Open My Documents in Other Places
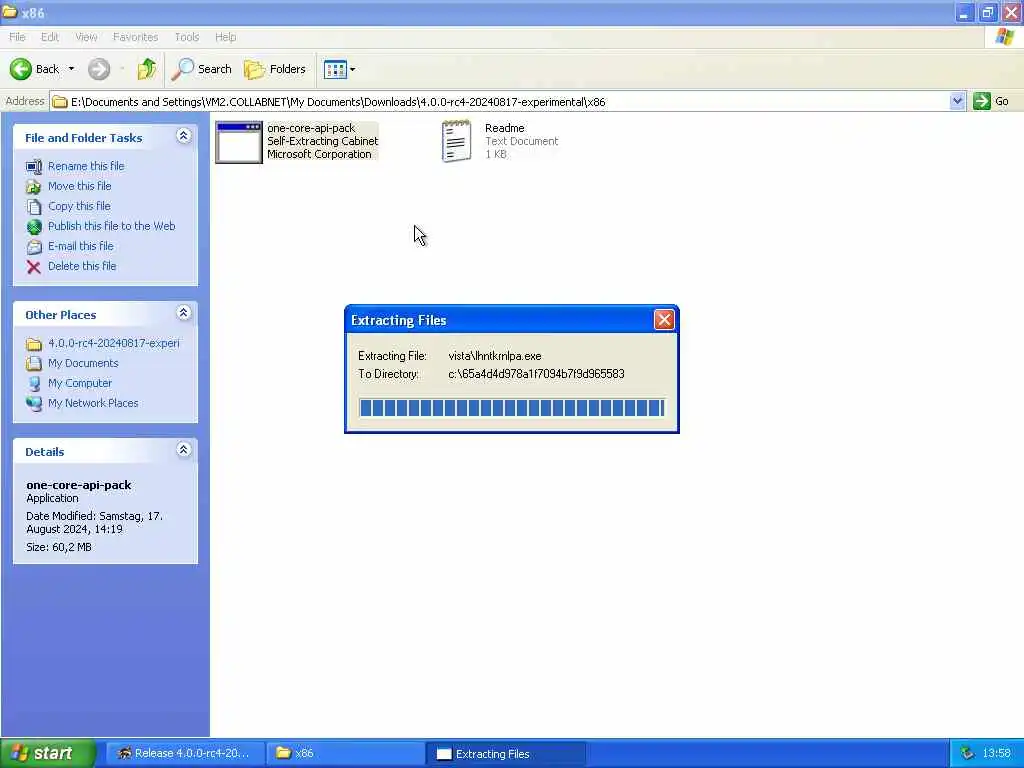 (83, 363)
